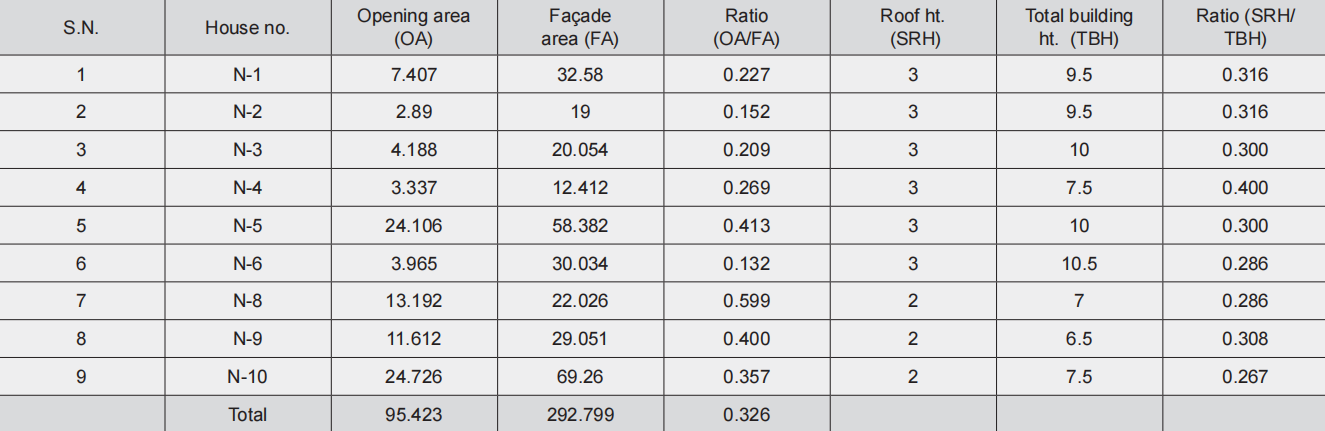This screenshot has height=431, width=1325.
Task: Select the overall ratio value 0.326
Action: [x=746, y=414]
